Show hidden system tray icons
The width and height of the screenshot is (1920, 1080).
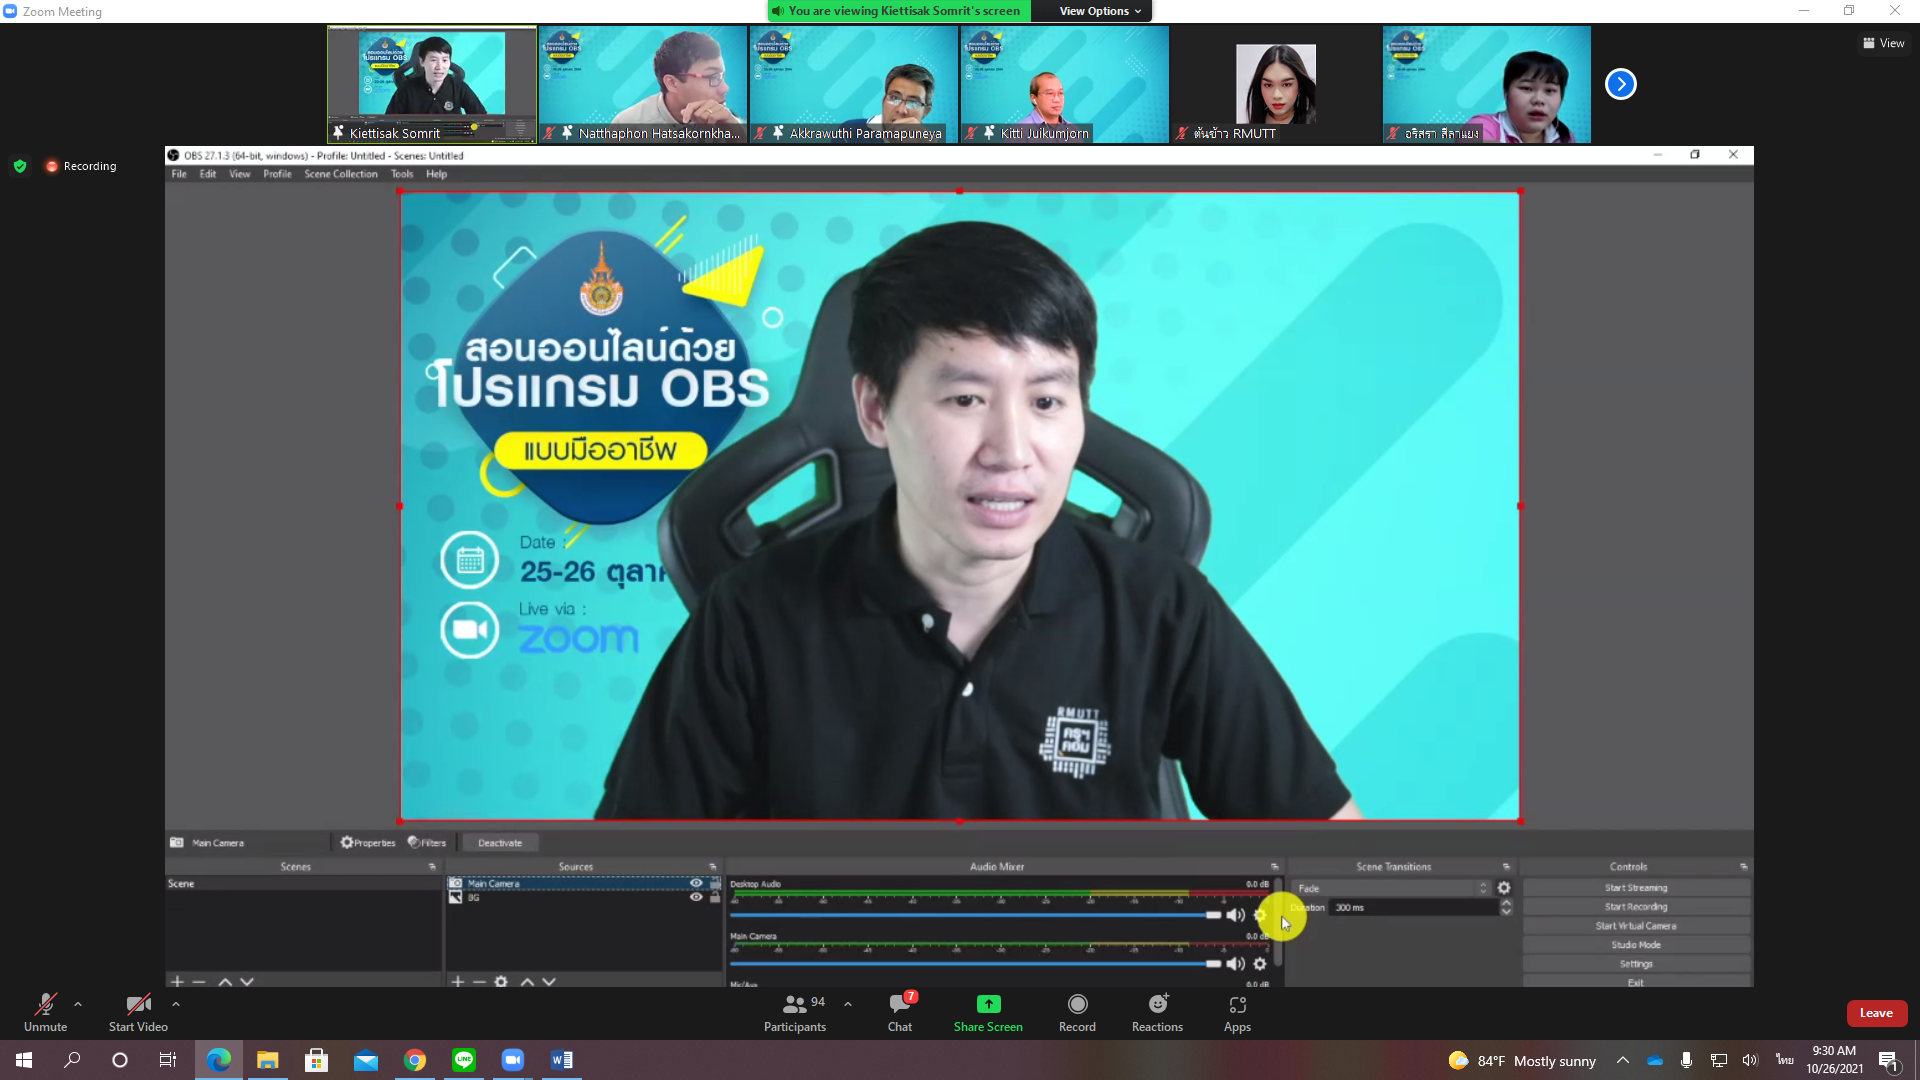click(1623, 1060)
